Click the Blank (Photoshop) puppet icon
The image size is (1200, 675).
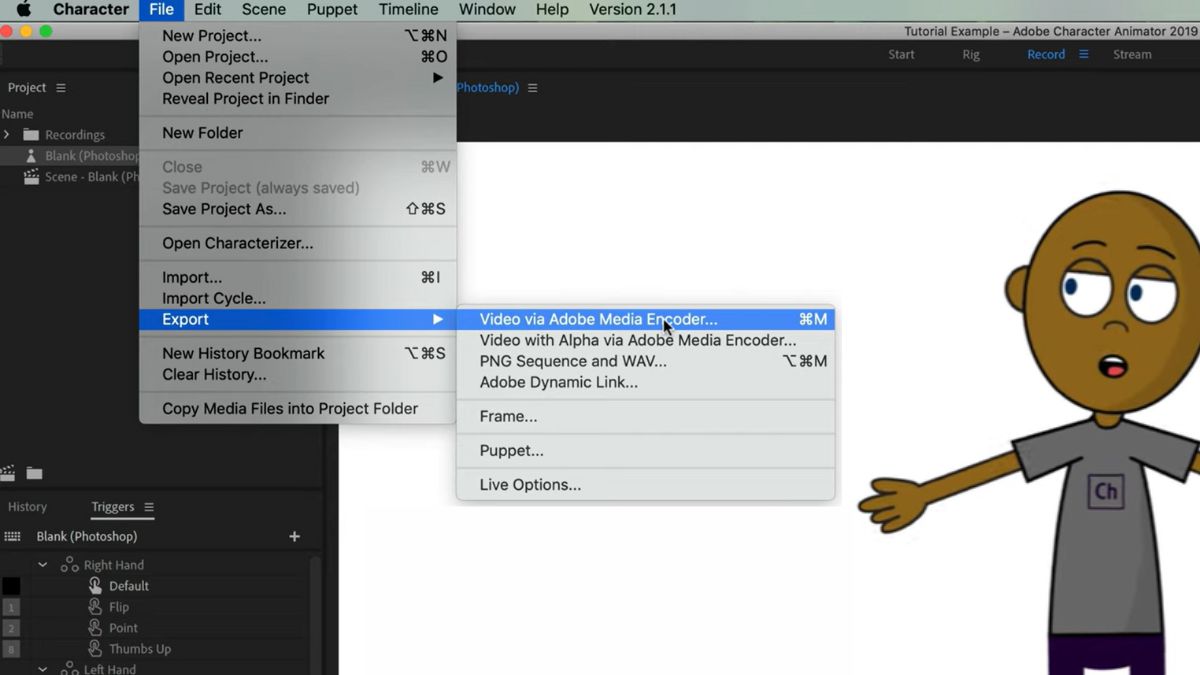point(31,156)
